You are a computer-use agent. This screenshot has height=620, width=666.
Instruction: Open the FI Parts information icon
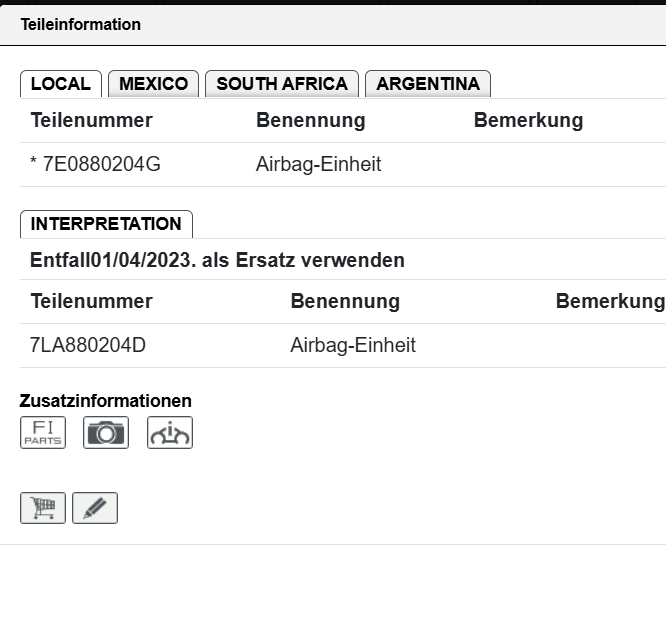pos(43,432)
